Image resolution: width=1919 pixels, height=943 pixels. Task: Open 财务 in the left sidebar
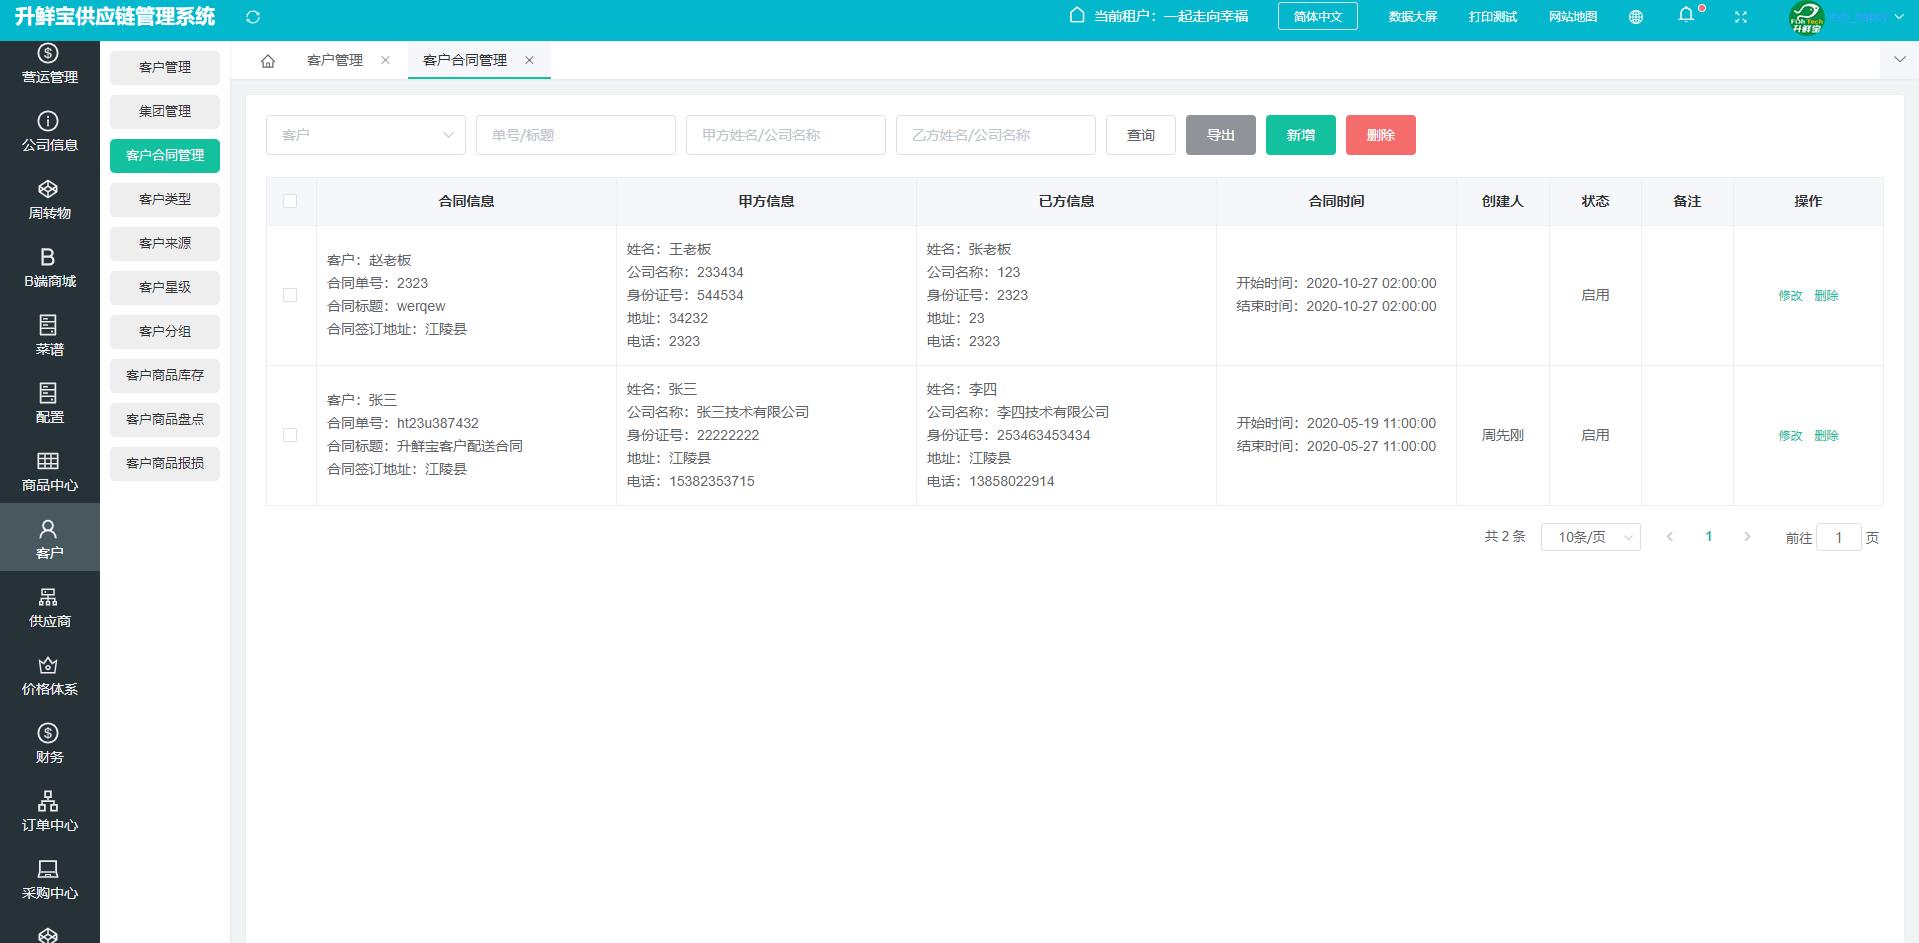click(x=49, y=743)
